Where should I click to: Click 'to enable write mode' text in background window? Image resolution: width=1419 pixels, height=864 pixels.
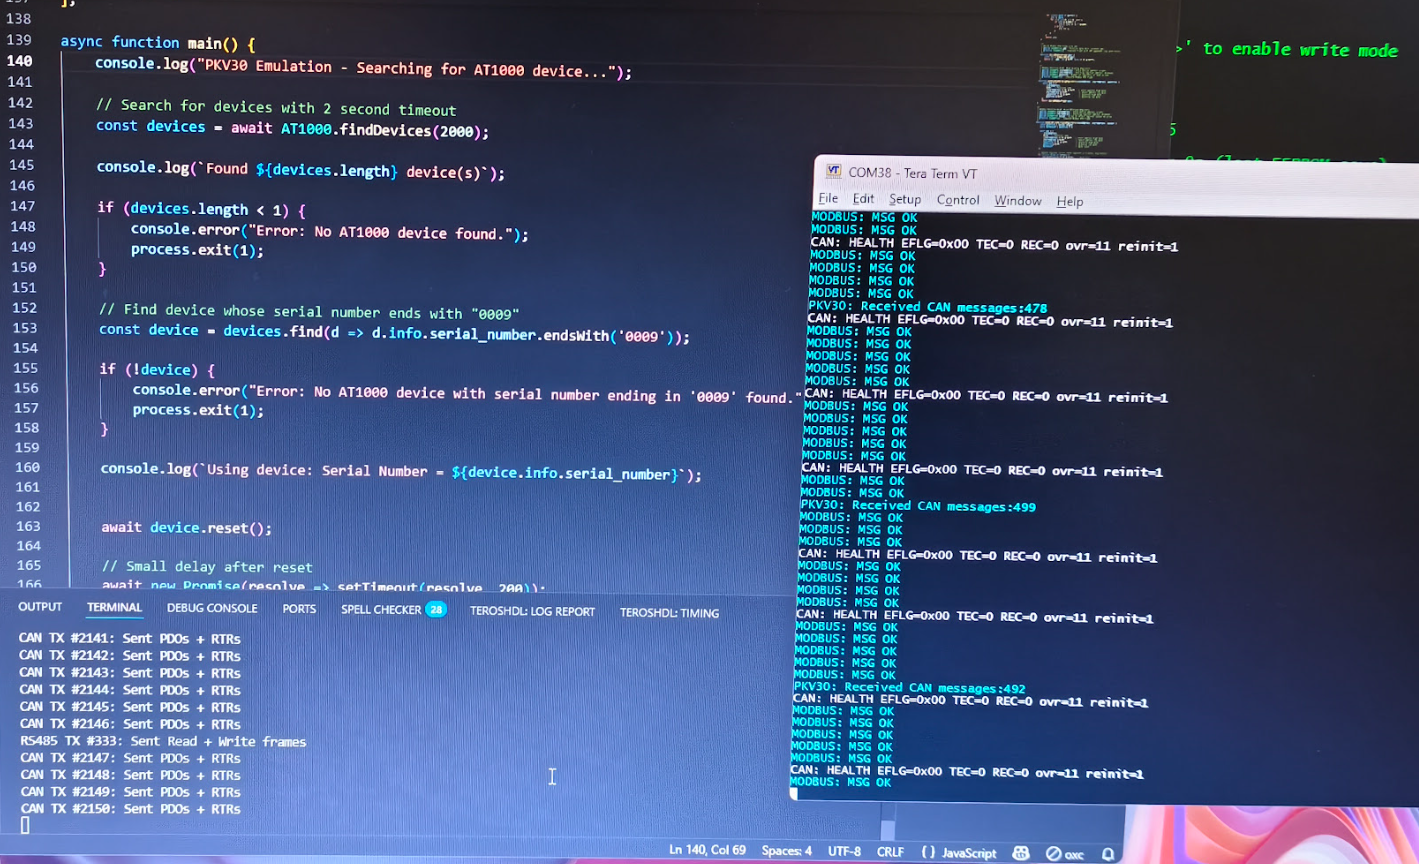[1300, 49]
